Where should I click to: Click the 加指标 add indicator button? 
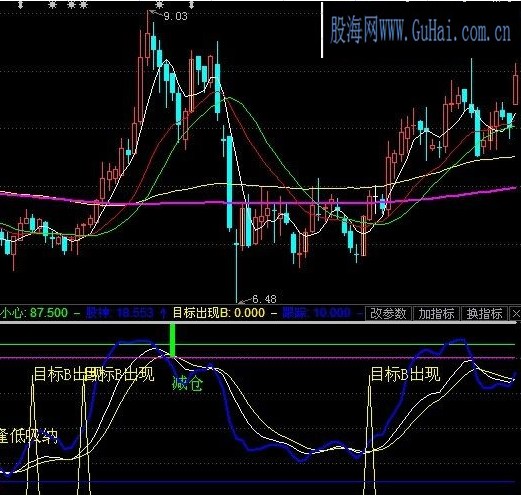(436, 314)
